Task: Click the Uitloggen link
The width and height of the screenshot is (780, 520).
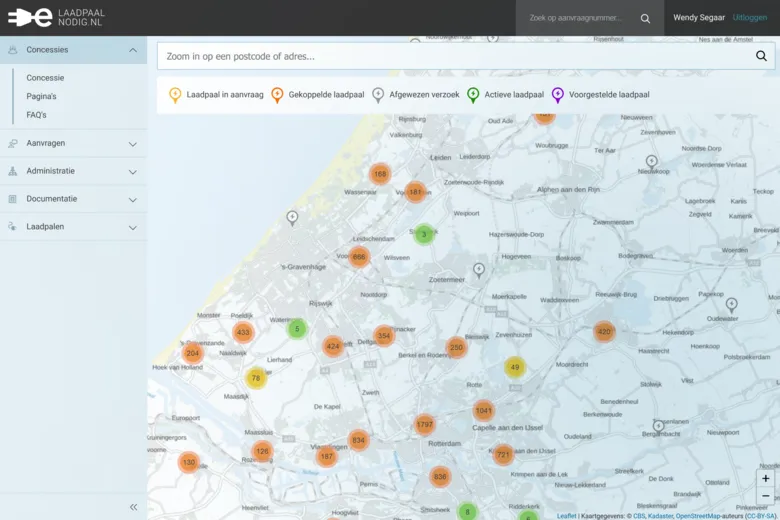Action: [x=750, y=18]
